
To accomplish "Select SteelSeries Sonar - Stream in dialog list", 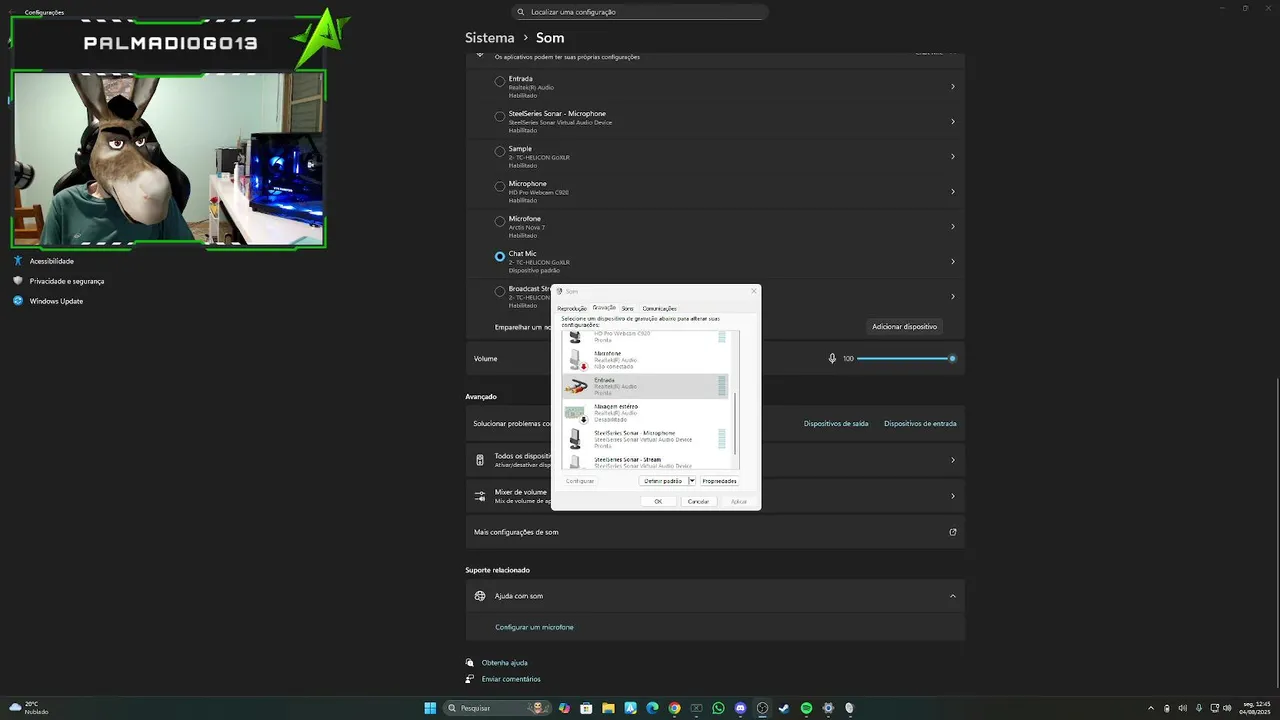I will pyautogui.click(x=645, y=462).
